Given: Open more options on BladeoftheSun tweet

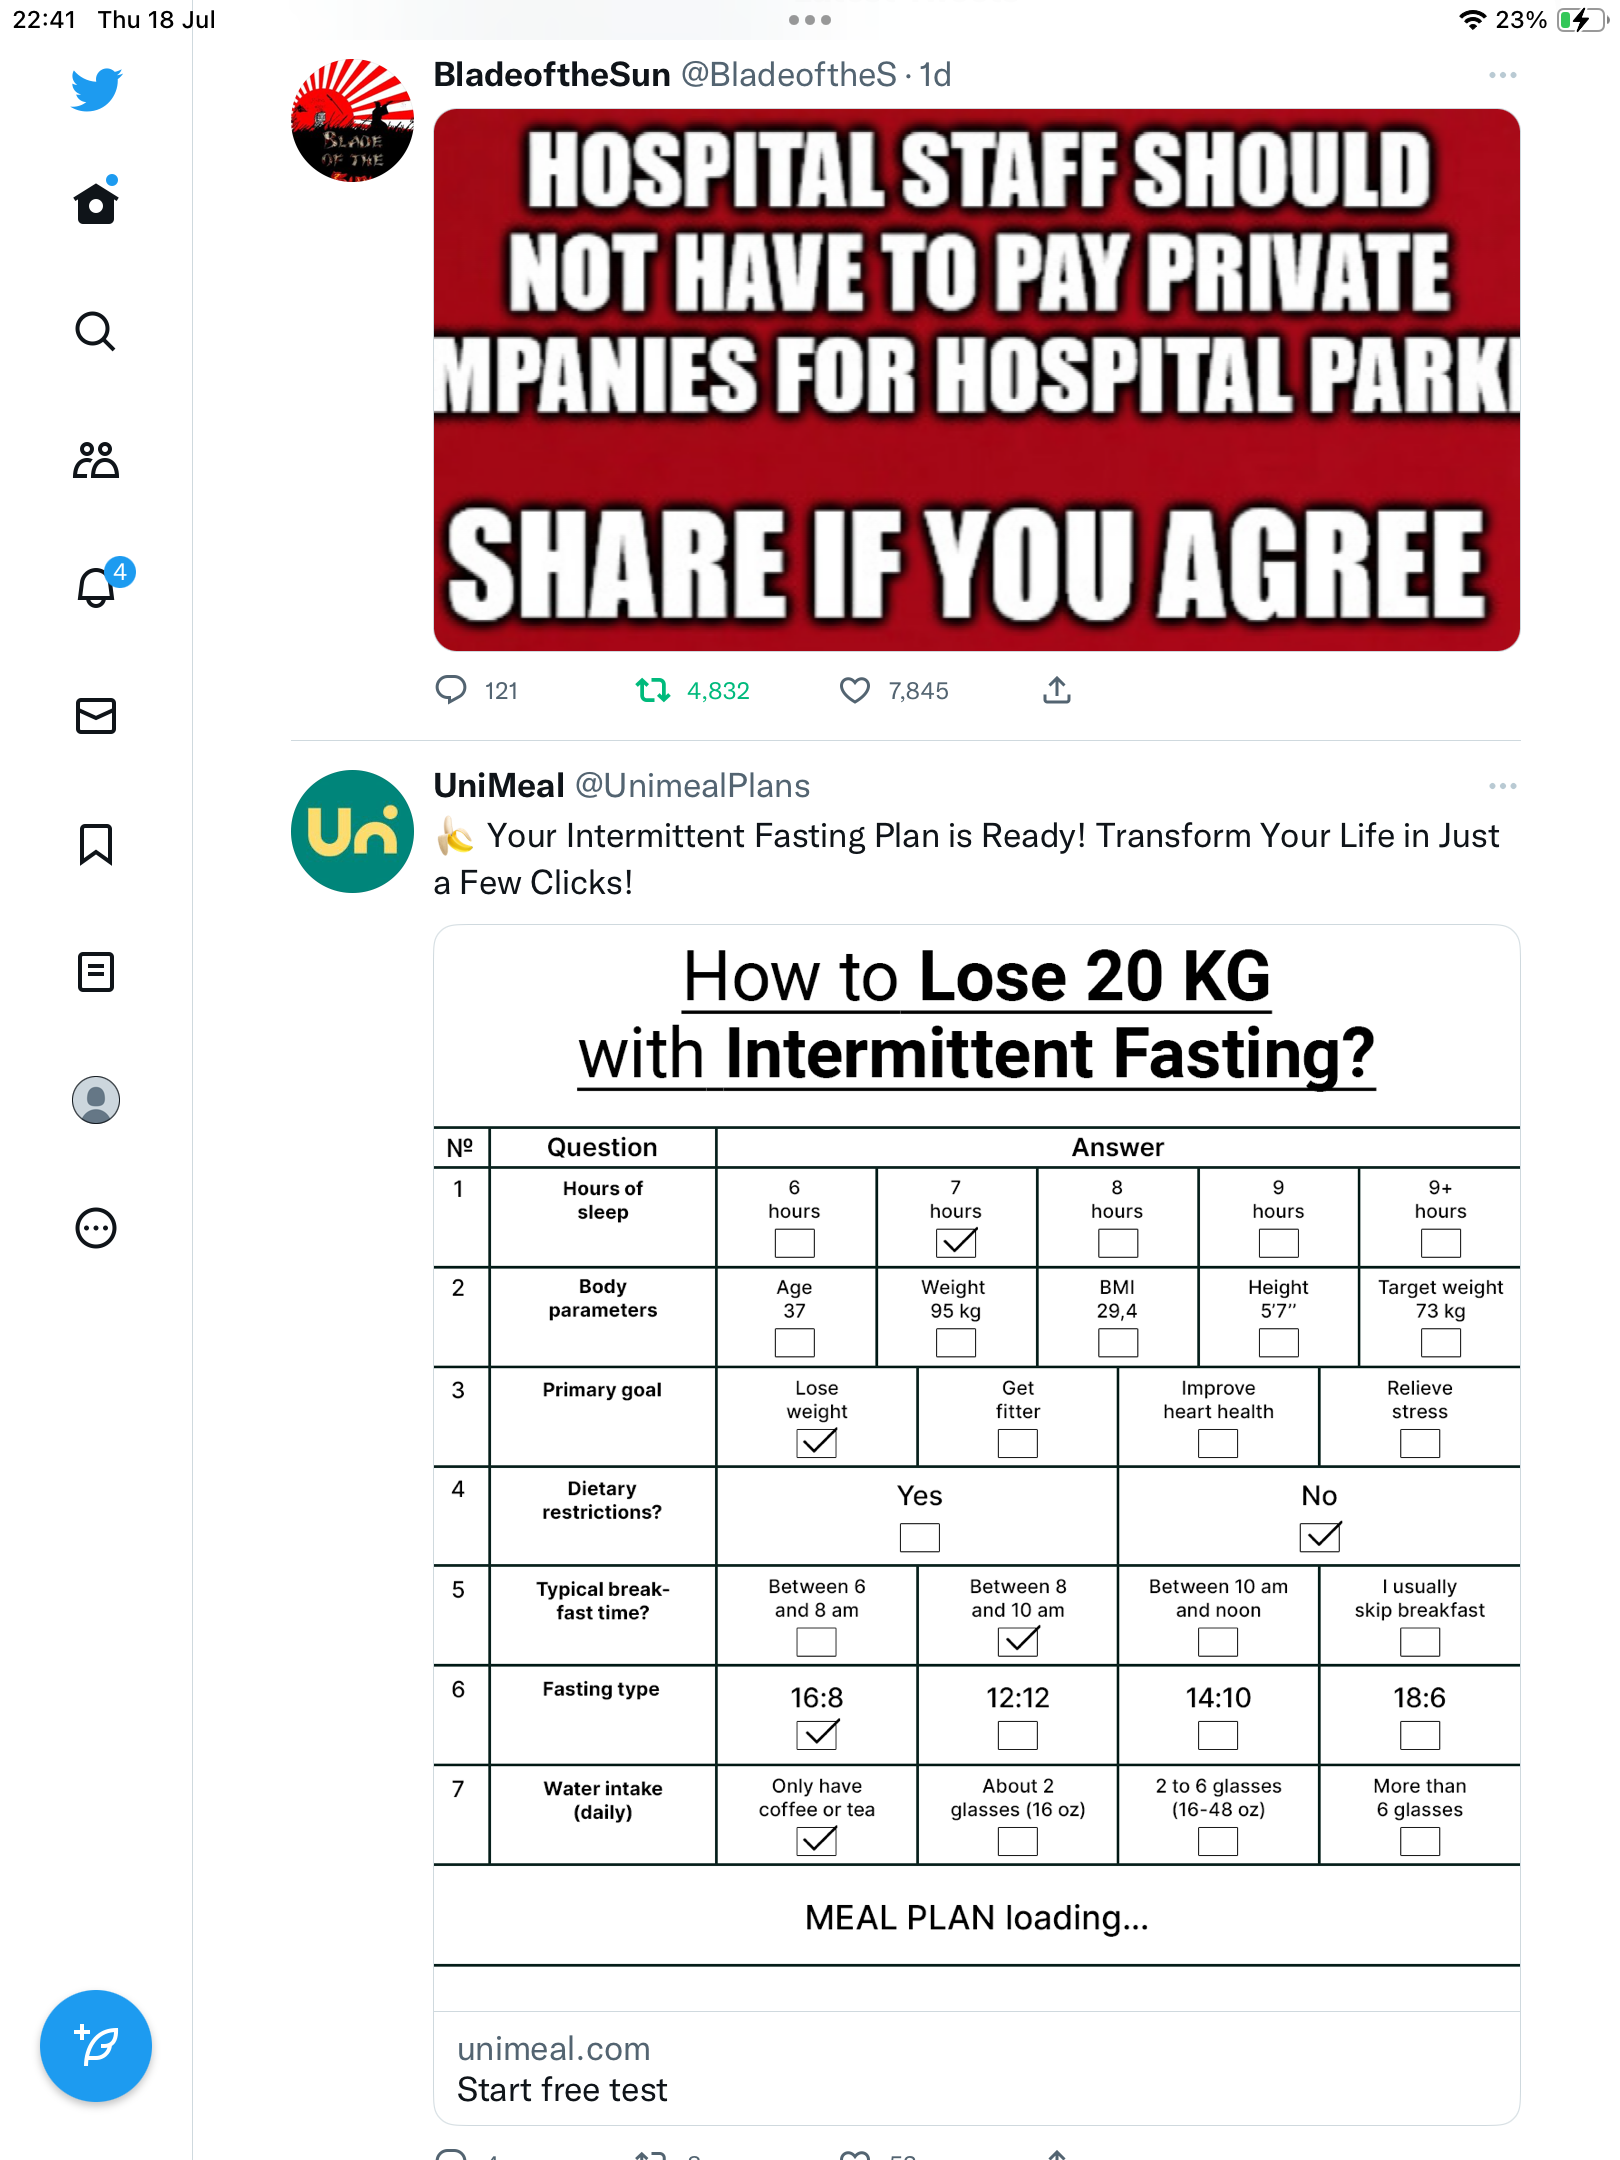Looking at the screenshot, I should tap(1502, 75).
